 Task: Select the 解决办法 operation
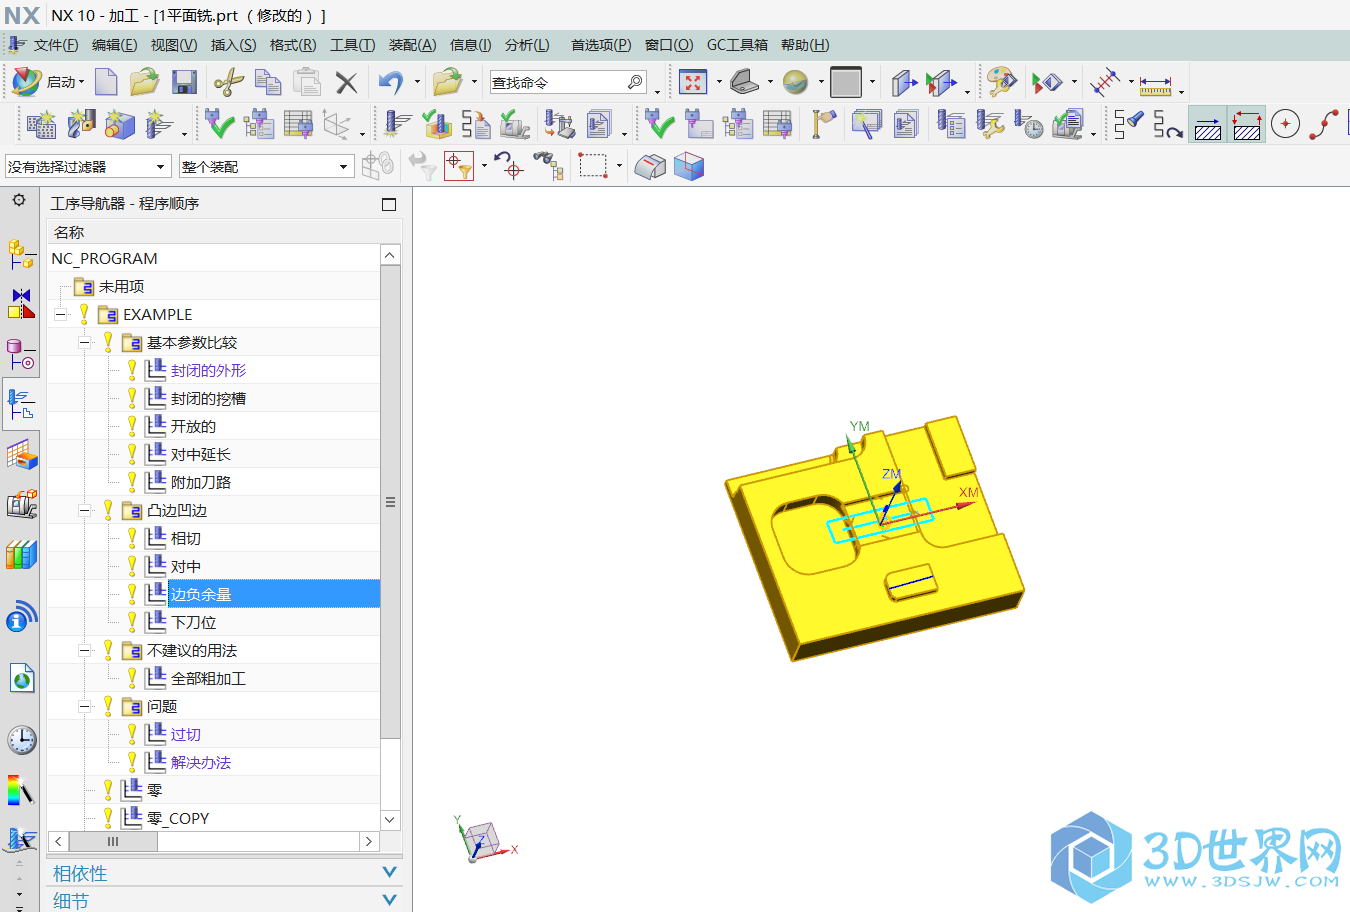pyautogui.click(x=200, y=762)
